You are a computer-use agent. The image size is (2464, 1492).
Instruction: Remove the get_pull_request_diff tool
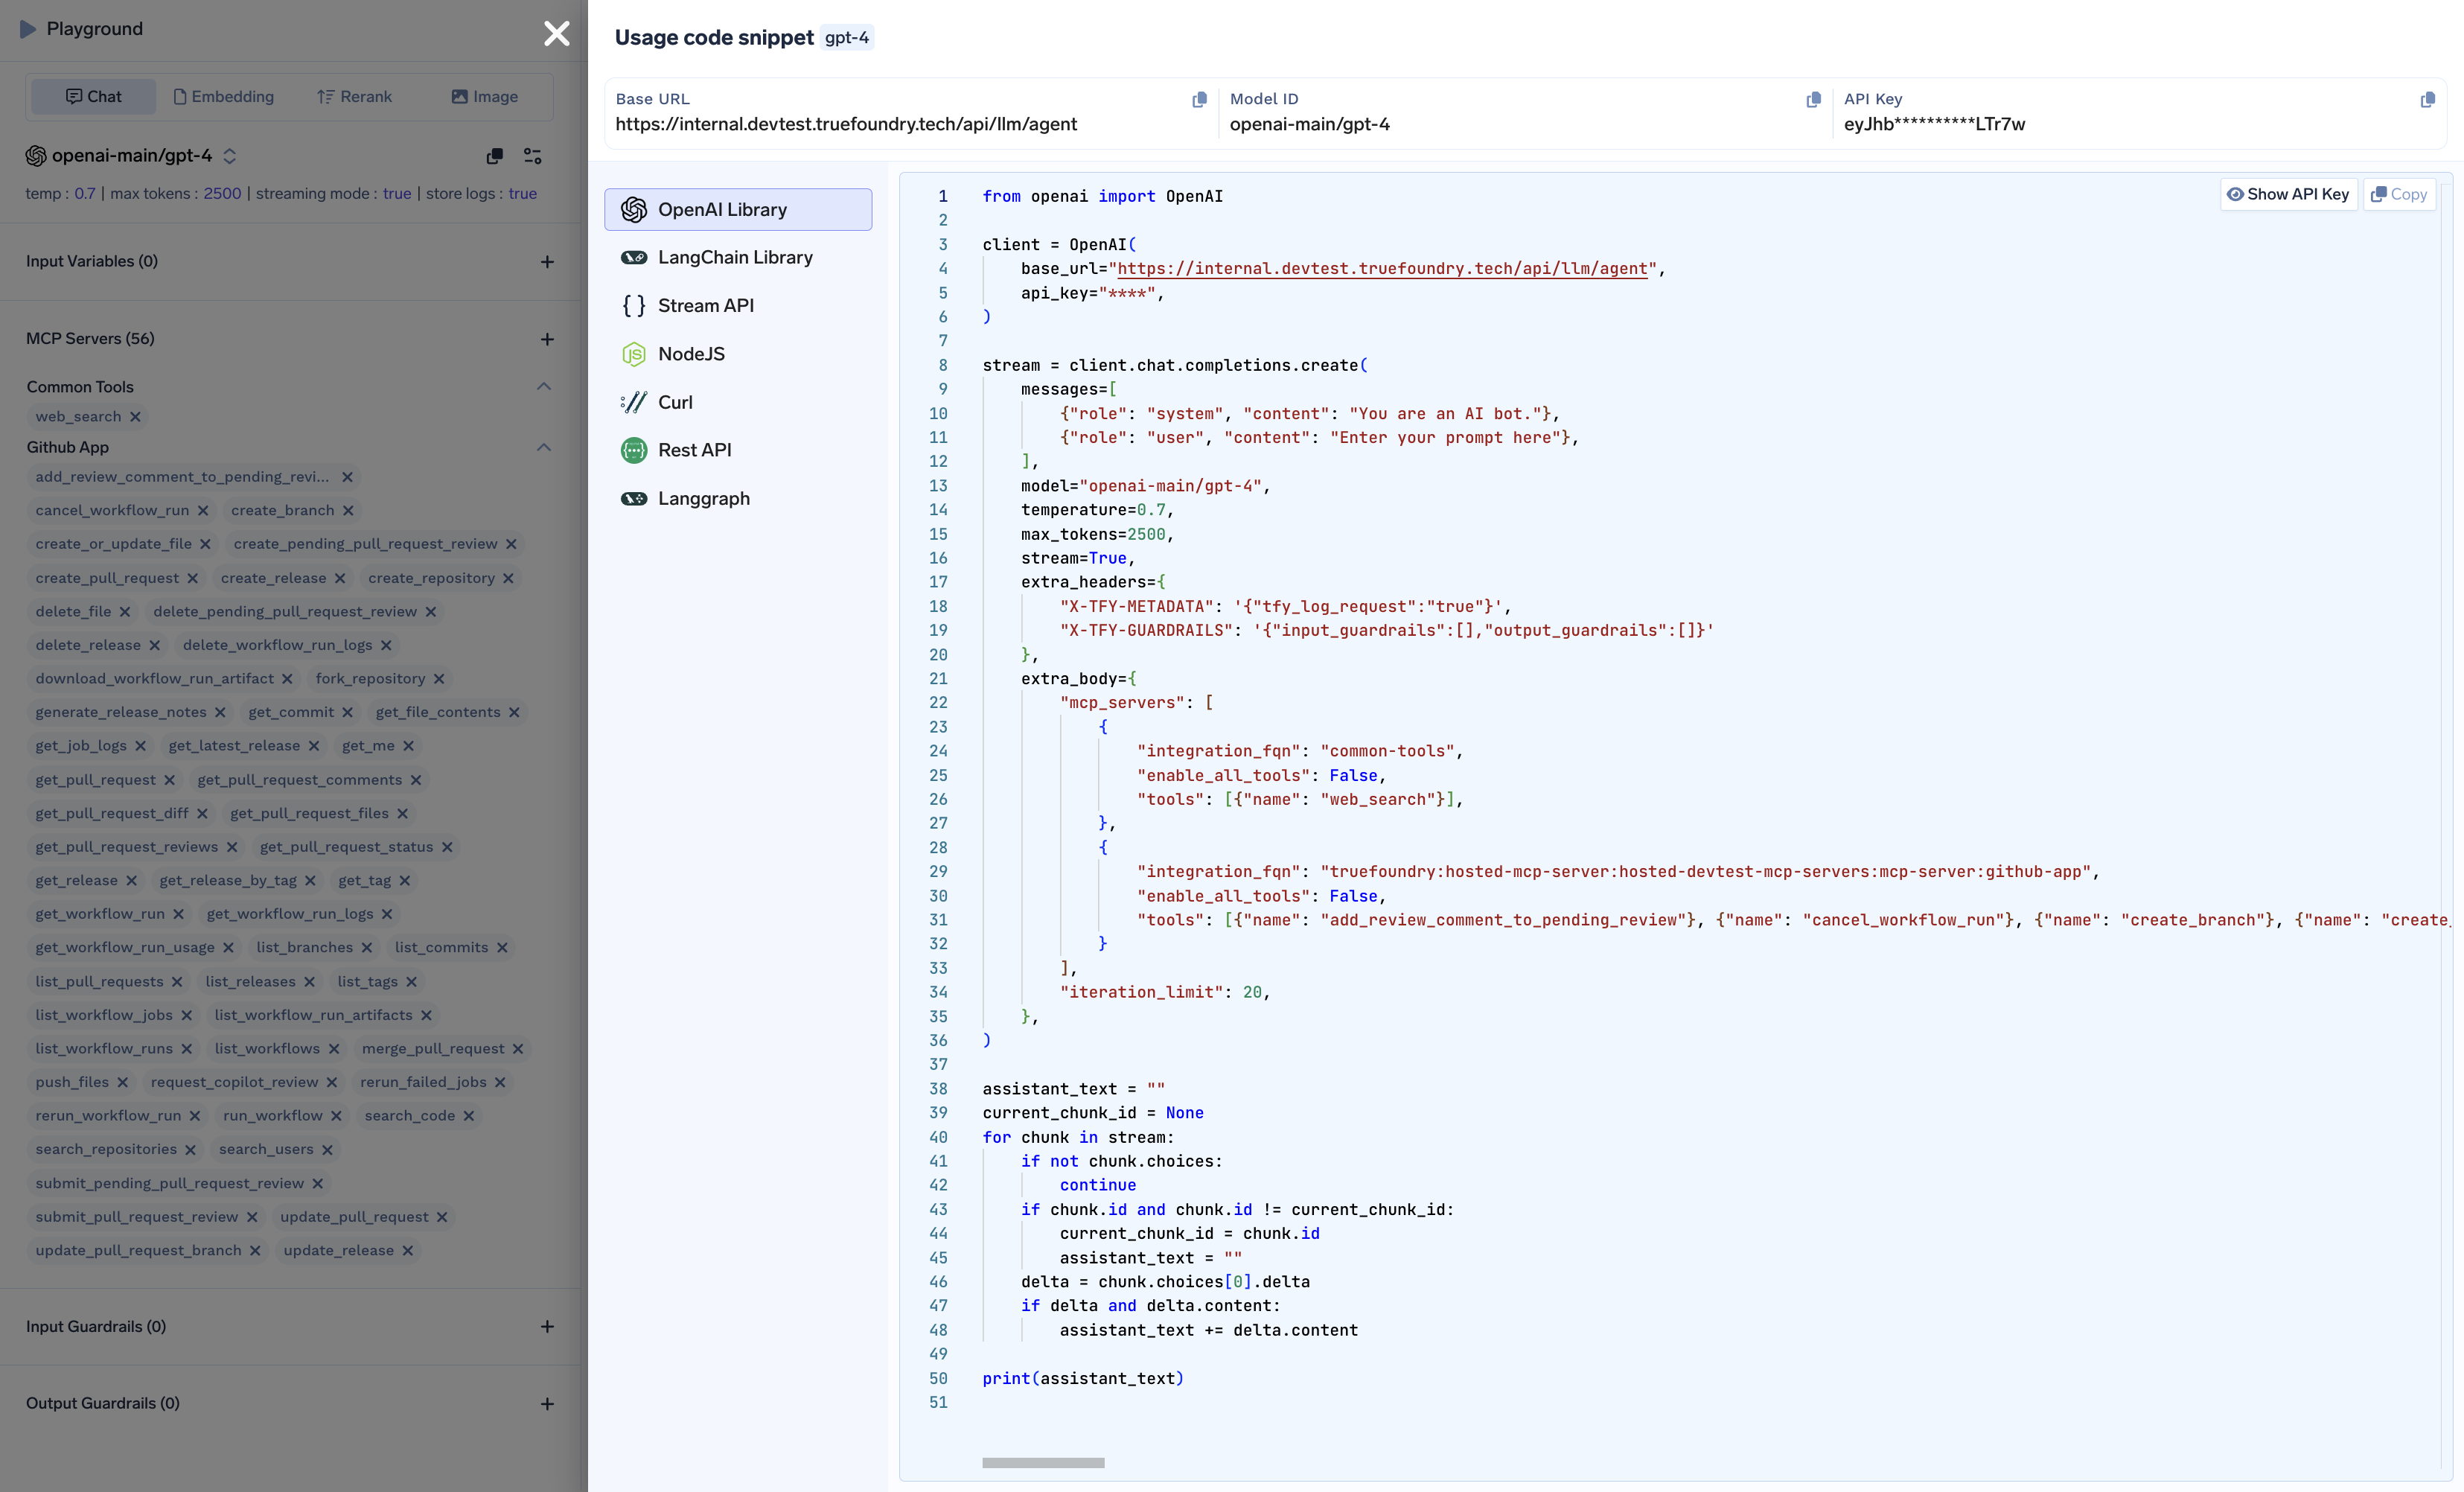[x=202, y=813]
